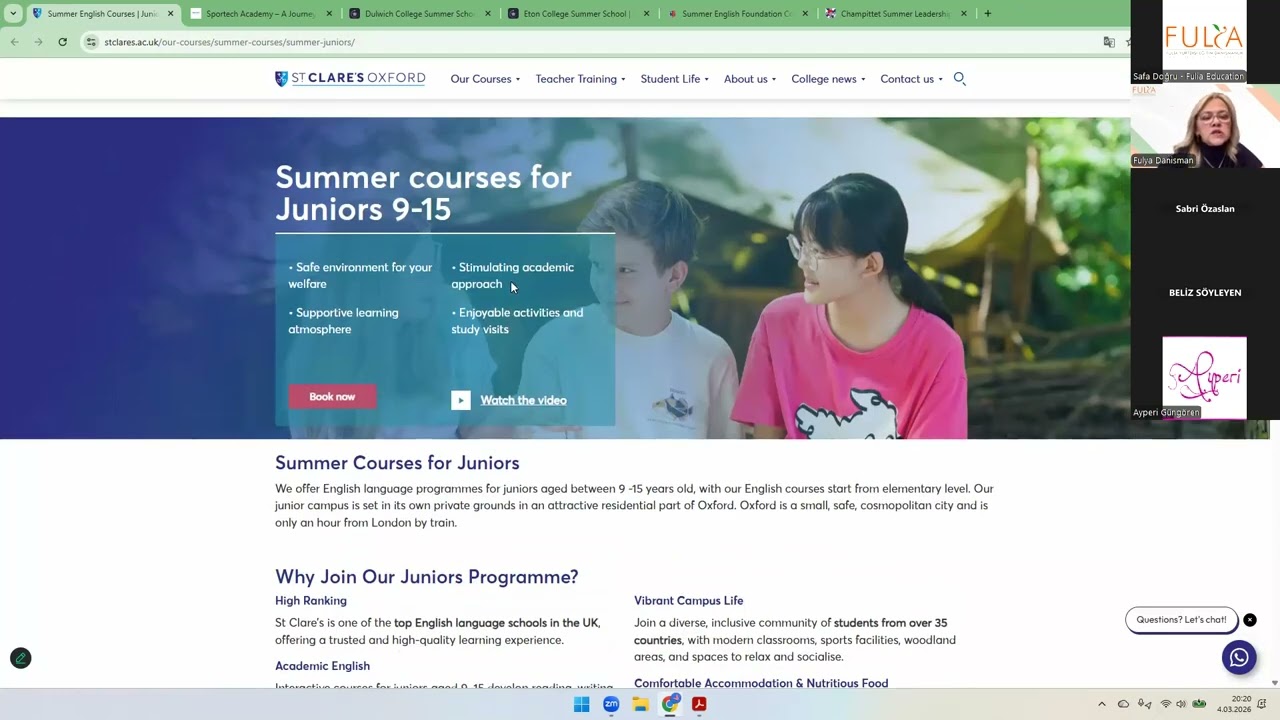This screenshot has width=1280, height=720.
Task: Dismiss the Questions chat popup with X
Action: pos(1250,620)
